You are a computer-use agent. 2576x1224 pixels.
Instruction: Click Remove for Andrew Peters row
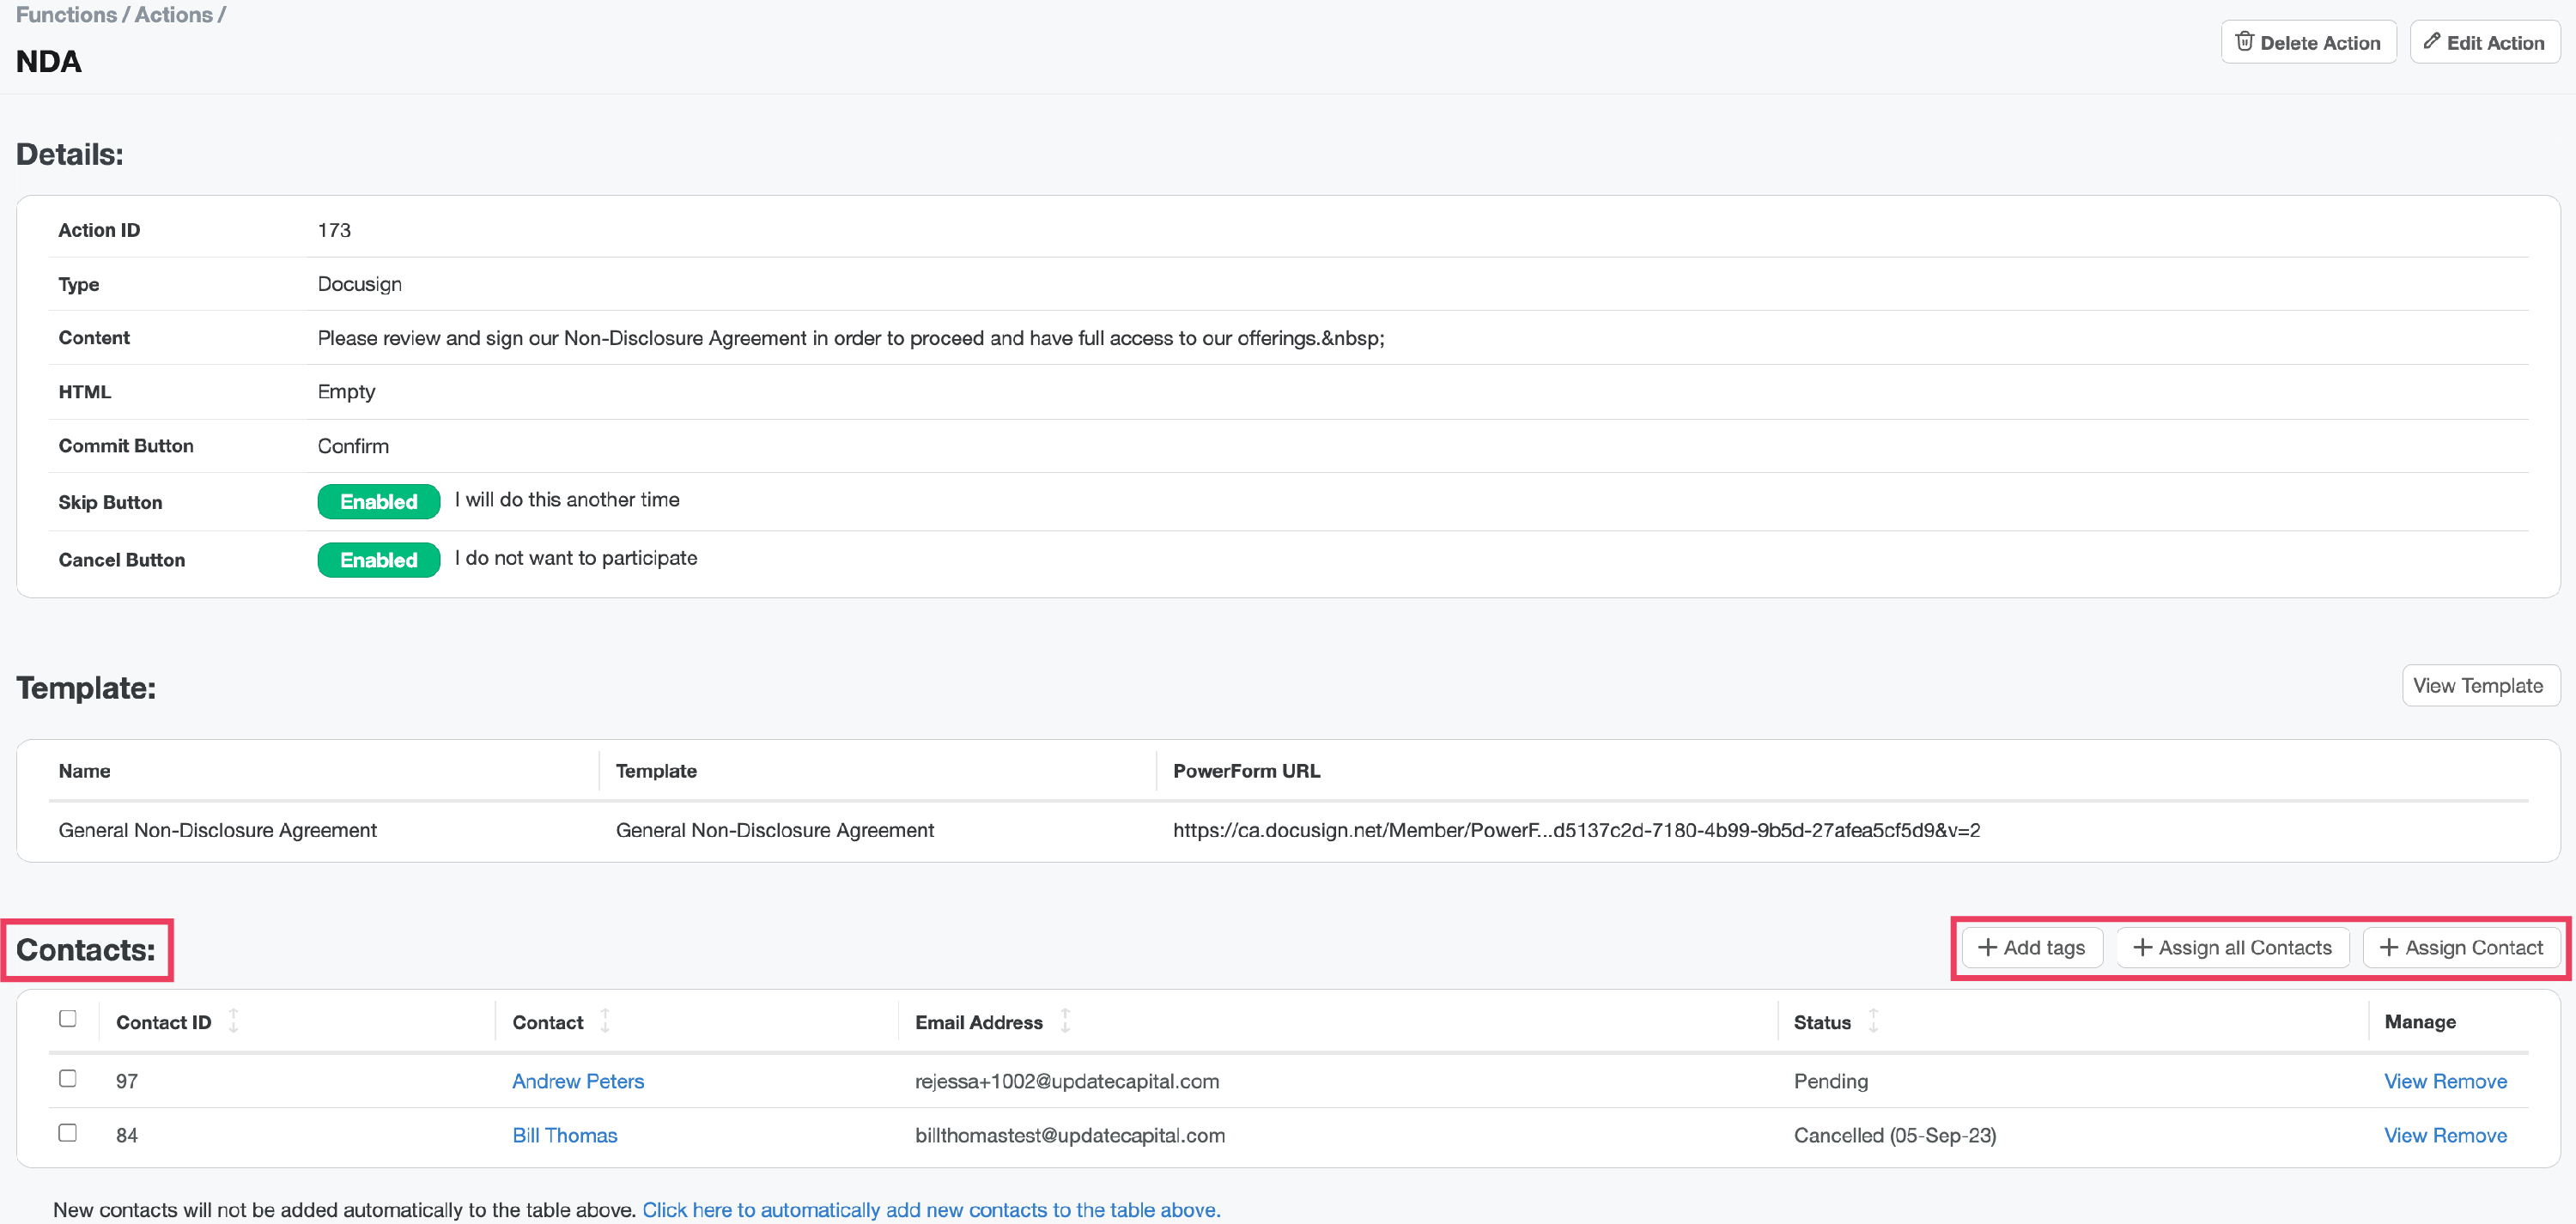tap(2470, 1081)
